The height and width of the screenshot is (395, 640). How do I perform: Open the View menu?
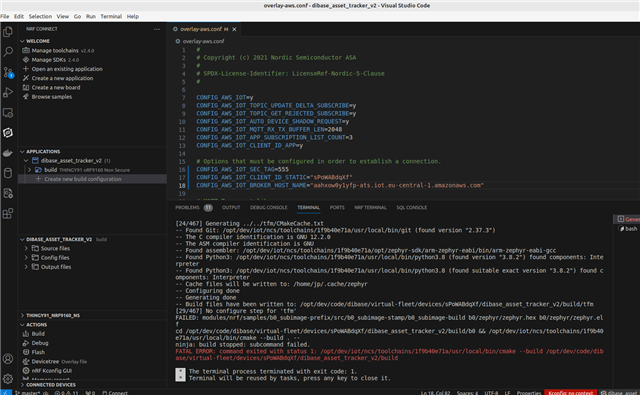click(x=62, y=16)
